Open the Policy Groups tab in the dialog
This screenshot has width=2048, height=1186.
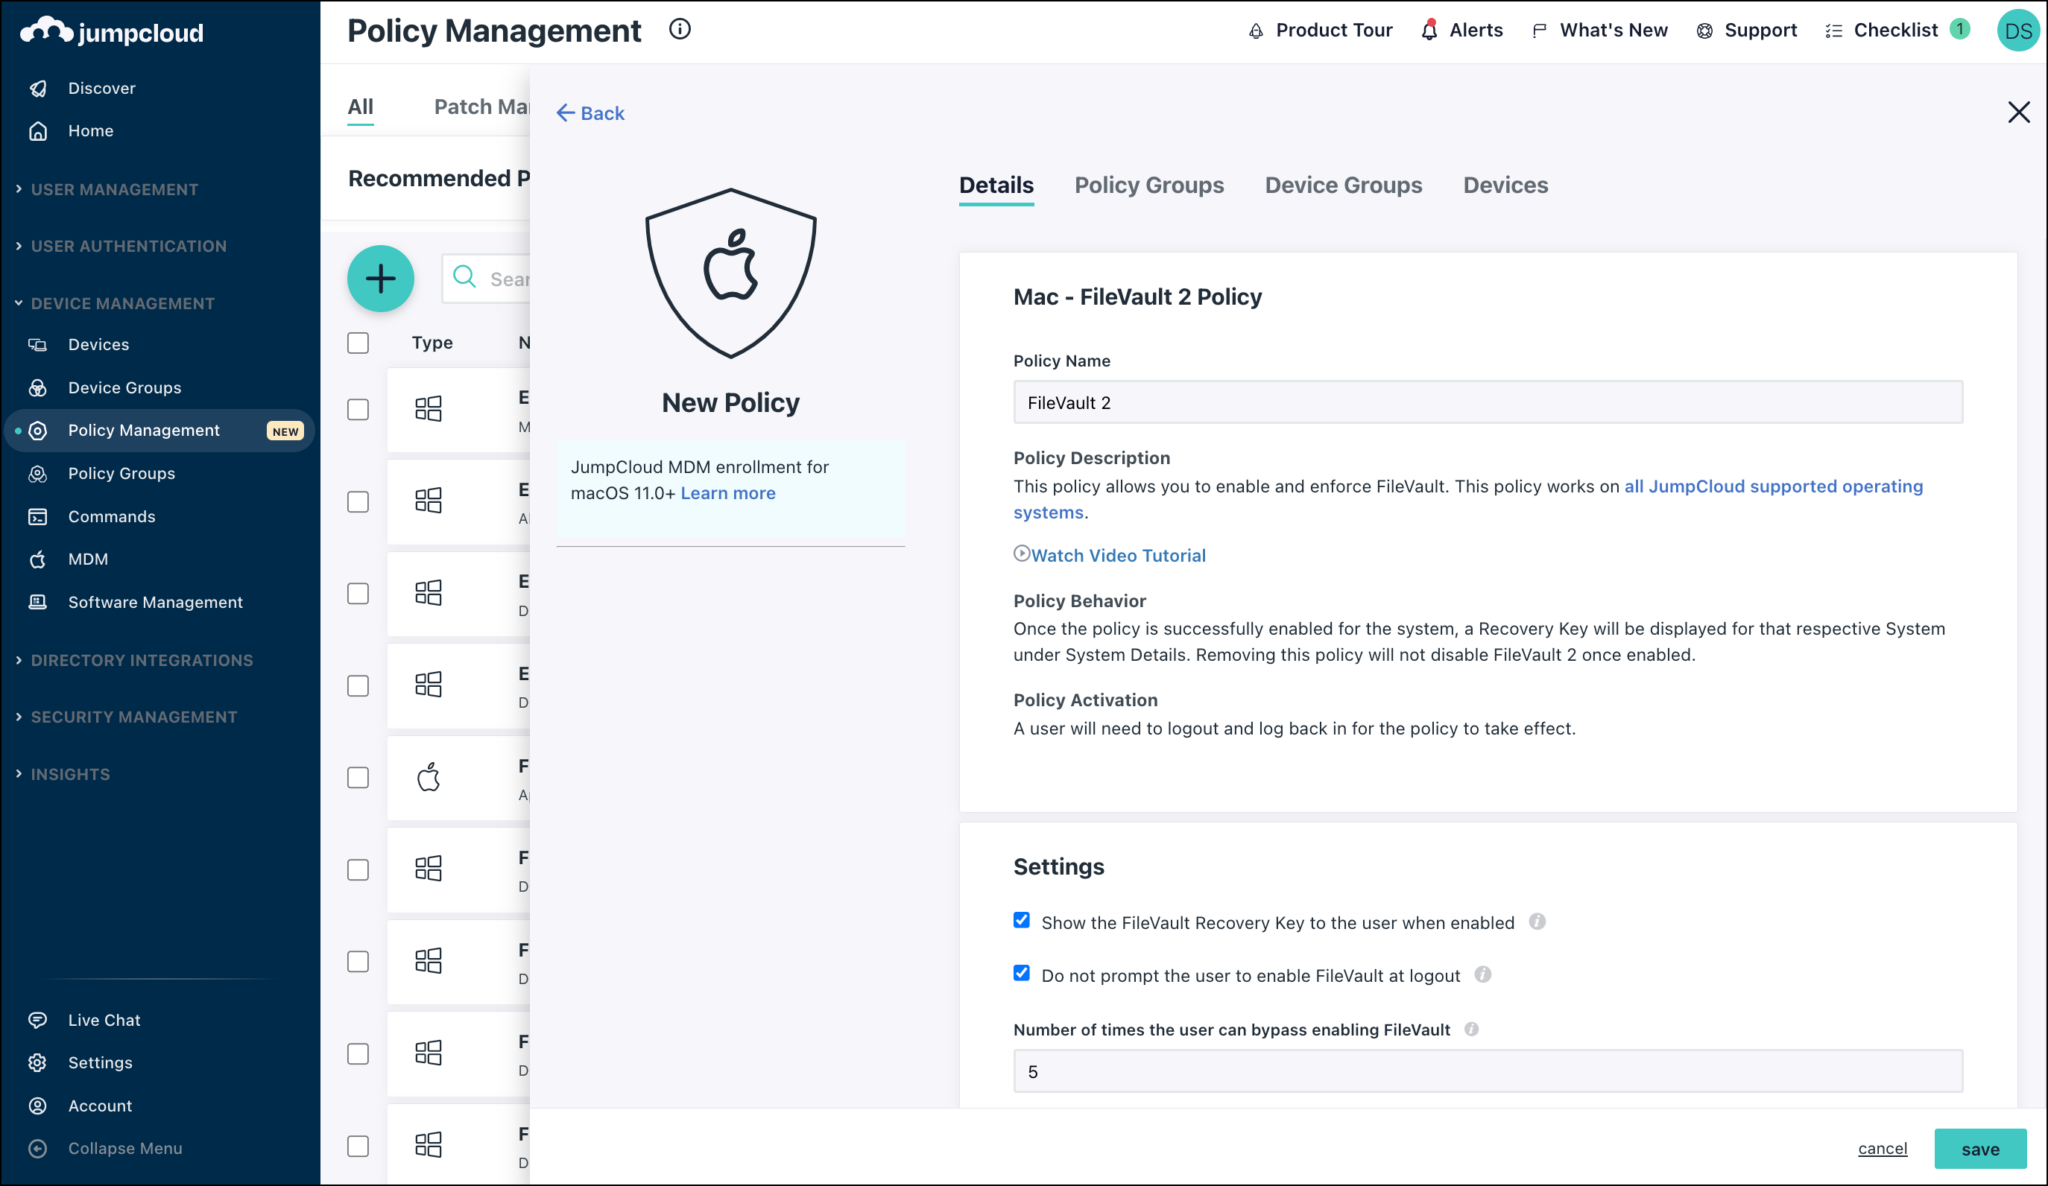click(1149, 185)
